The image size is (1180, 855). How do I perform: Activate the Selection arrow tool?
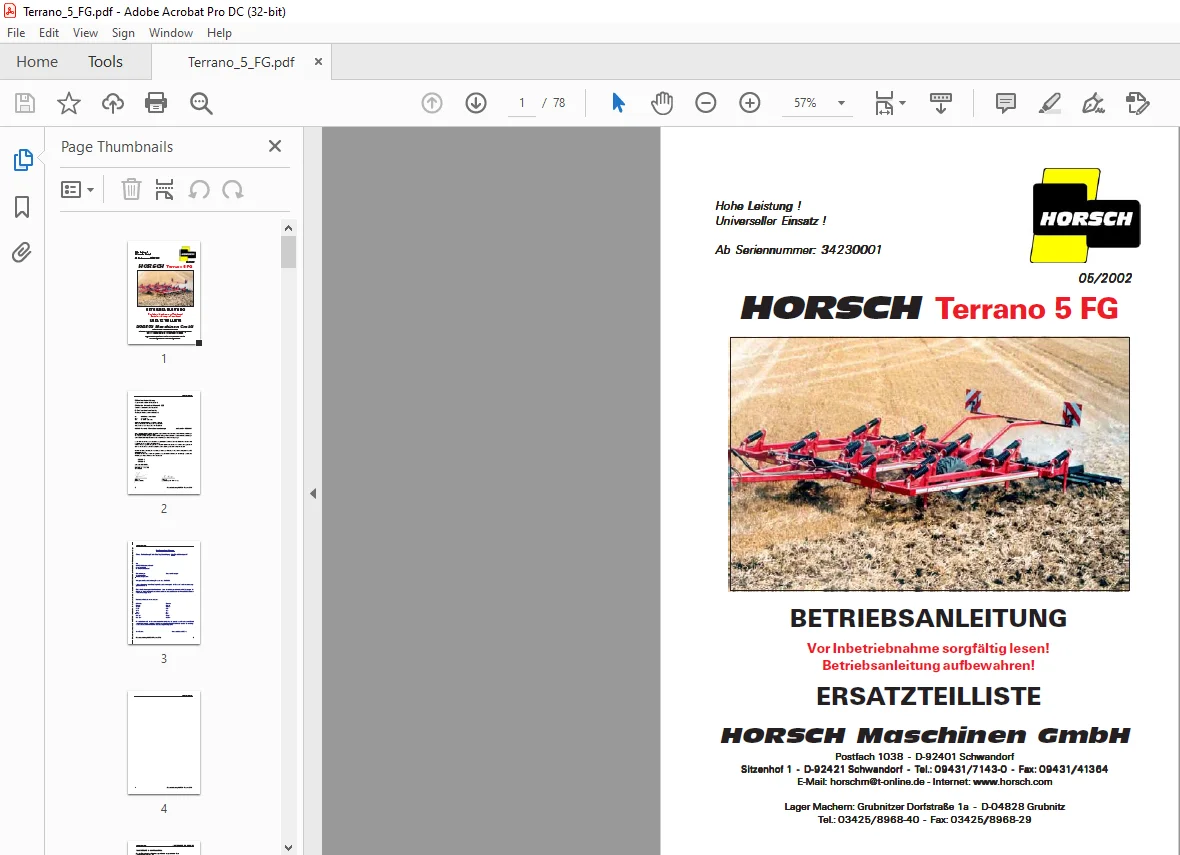point(618,103)
